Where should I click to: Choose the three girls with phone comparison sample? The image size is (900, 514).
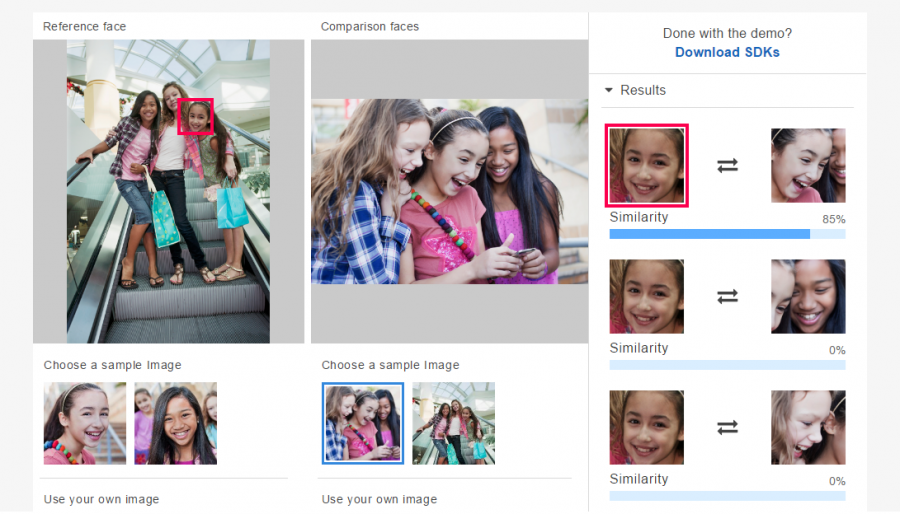click(363, 423)
